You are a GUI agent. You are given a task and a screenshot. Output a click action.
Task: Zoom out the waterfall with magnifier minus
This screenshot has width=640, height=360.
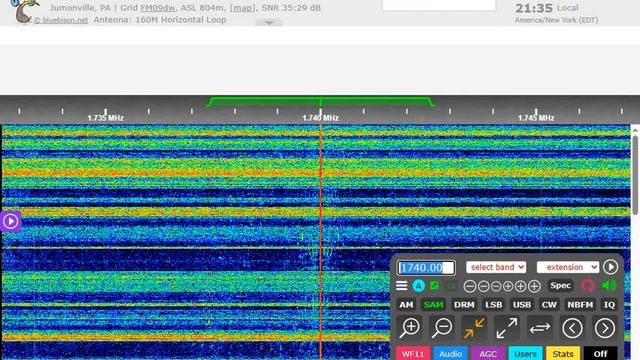[x=442, y=328]
